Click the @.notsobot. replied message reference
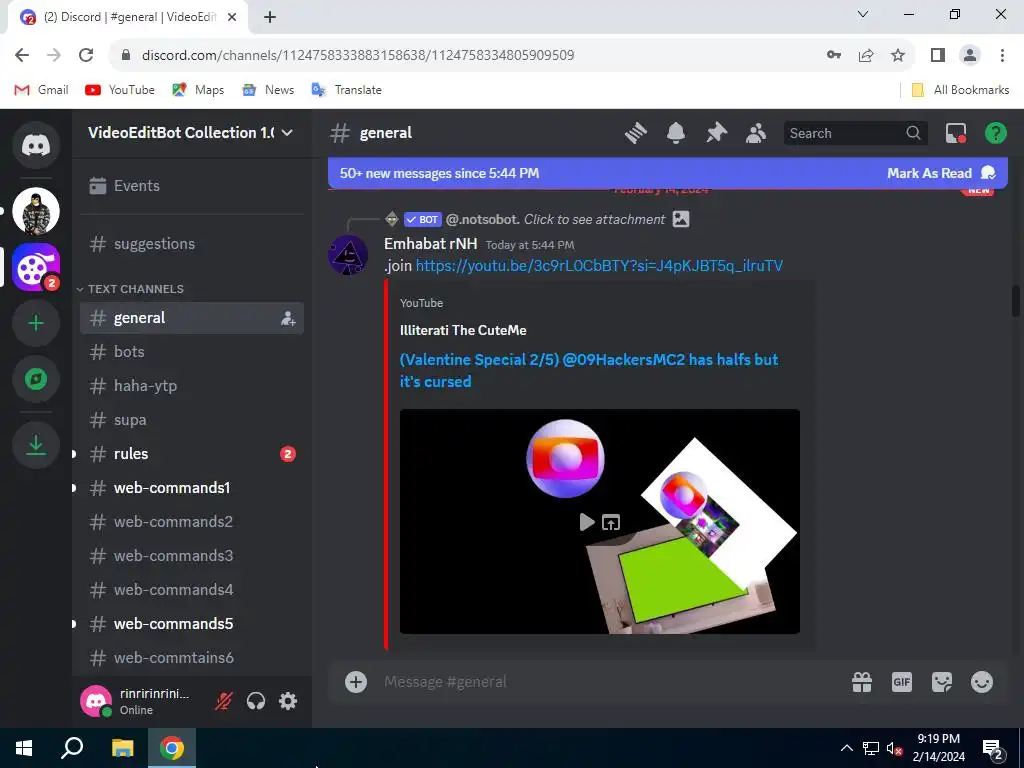This screenshot has height=768, width=1024. [555, 219]
